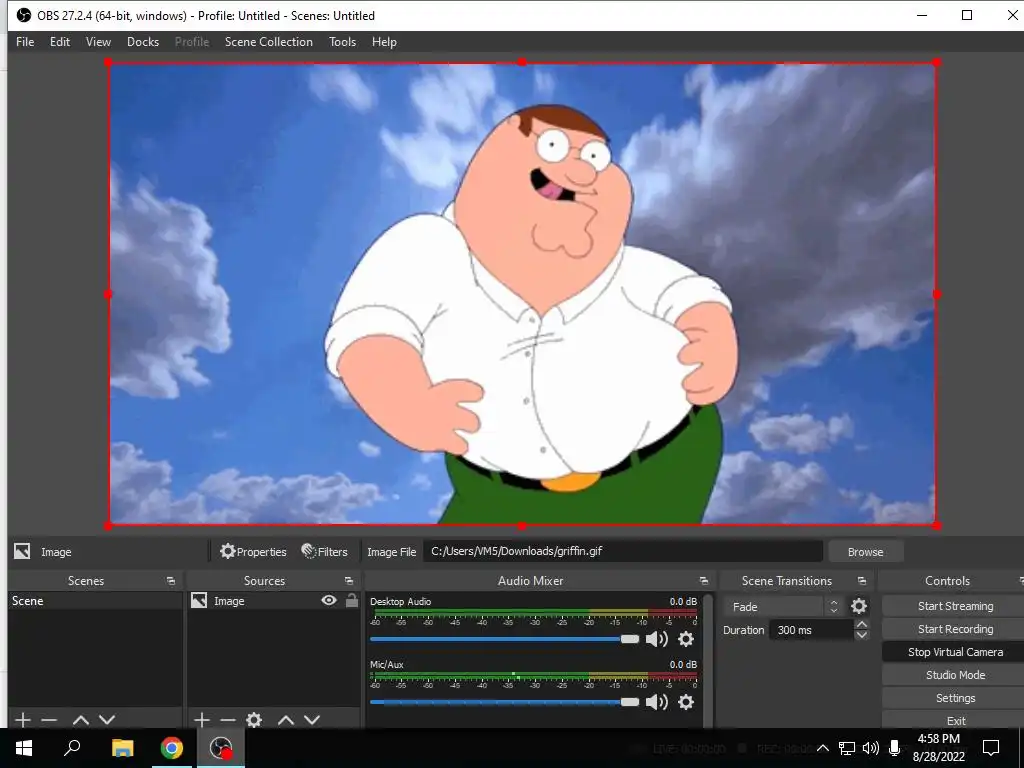Decrease transition Duration with down arrow
The height and width of the screenshot is (768, 1024).
tap(861, 635)
